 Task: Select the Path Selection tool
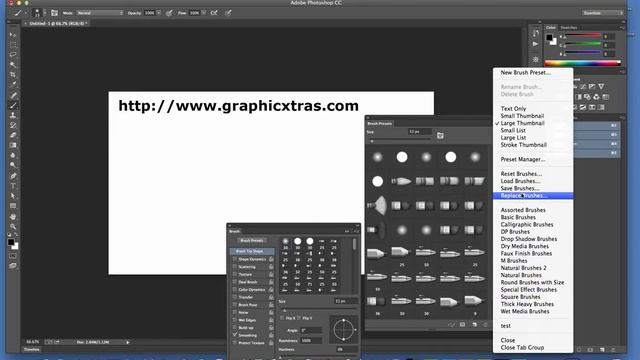tap(13, 196)
